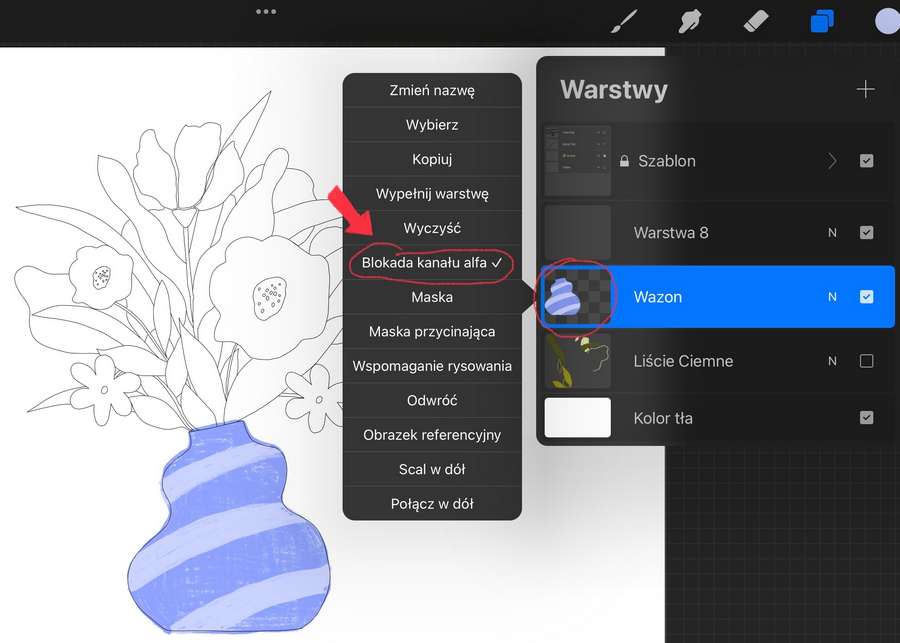Viewport: 900px width, 643px height.
Task: Select Scal w dół option
Action: [432, 469]
